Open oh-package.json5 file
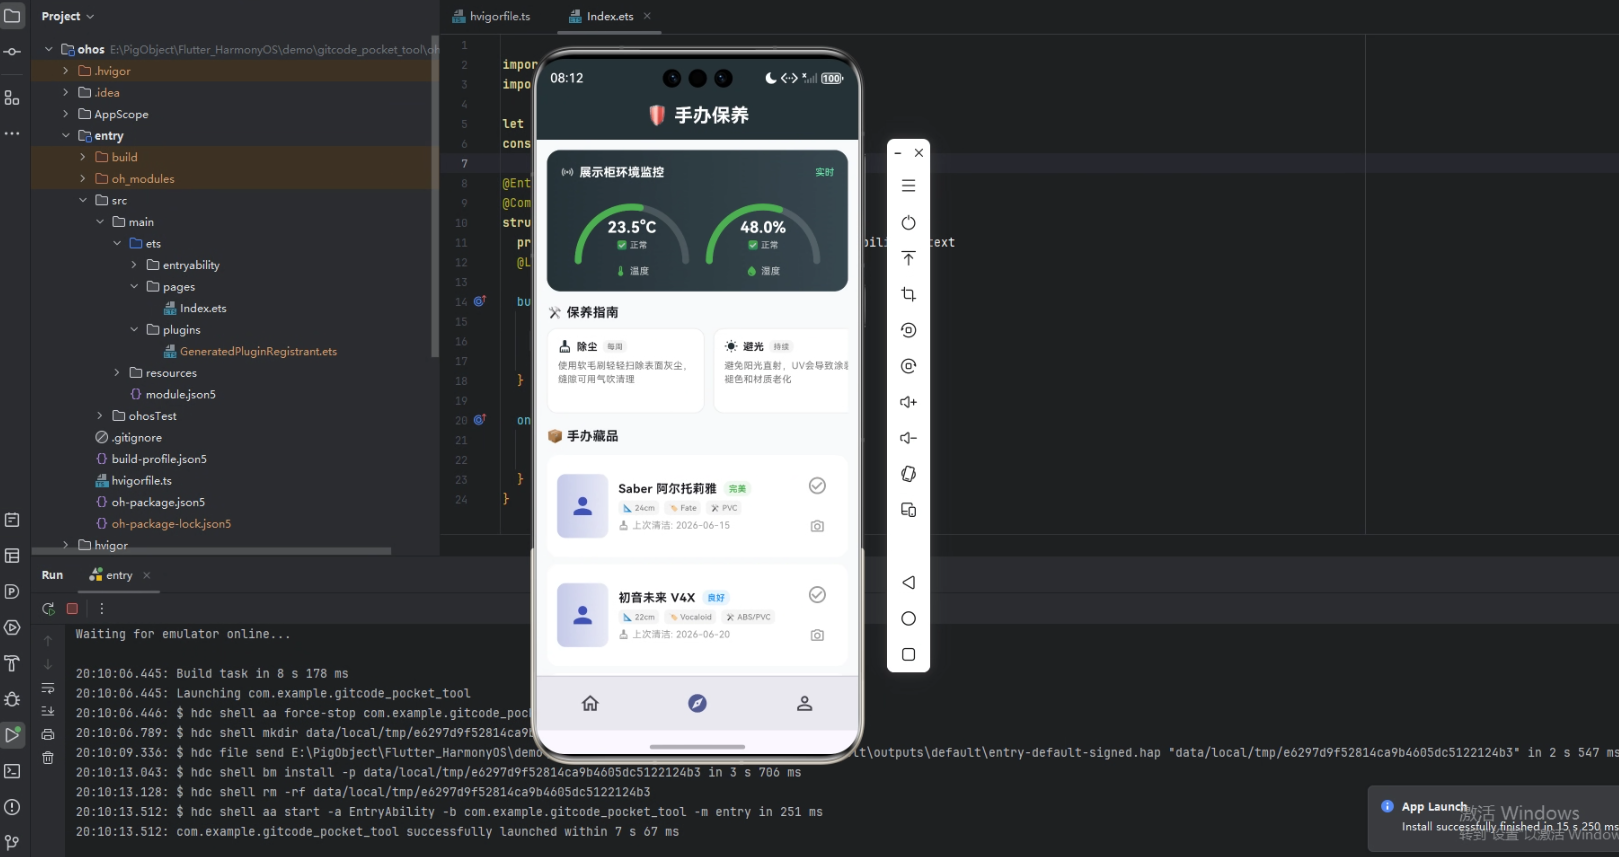Screen dimensions: 1619x857 [x=150, y=502]
